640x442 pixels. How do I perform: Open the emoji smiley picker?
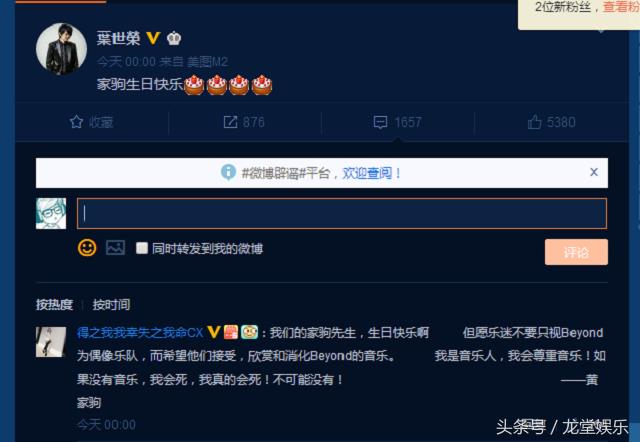[87, 248]
